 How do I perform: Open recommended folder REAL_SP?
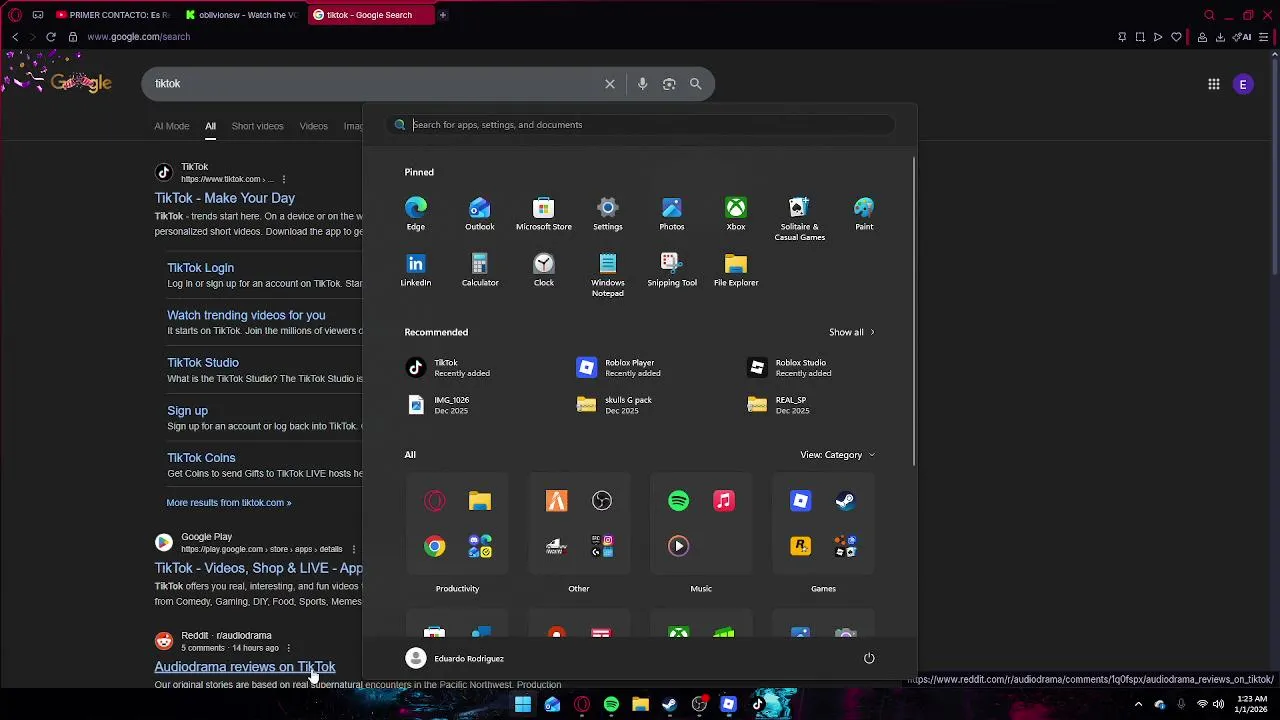[778, 405]
